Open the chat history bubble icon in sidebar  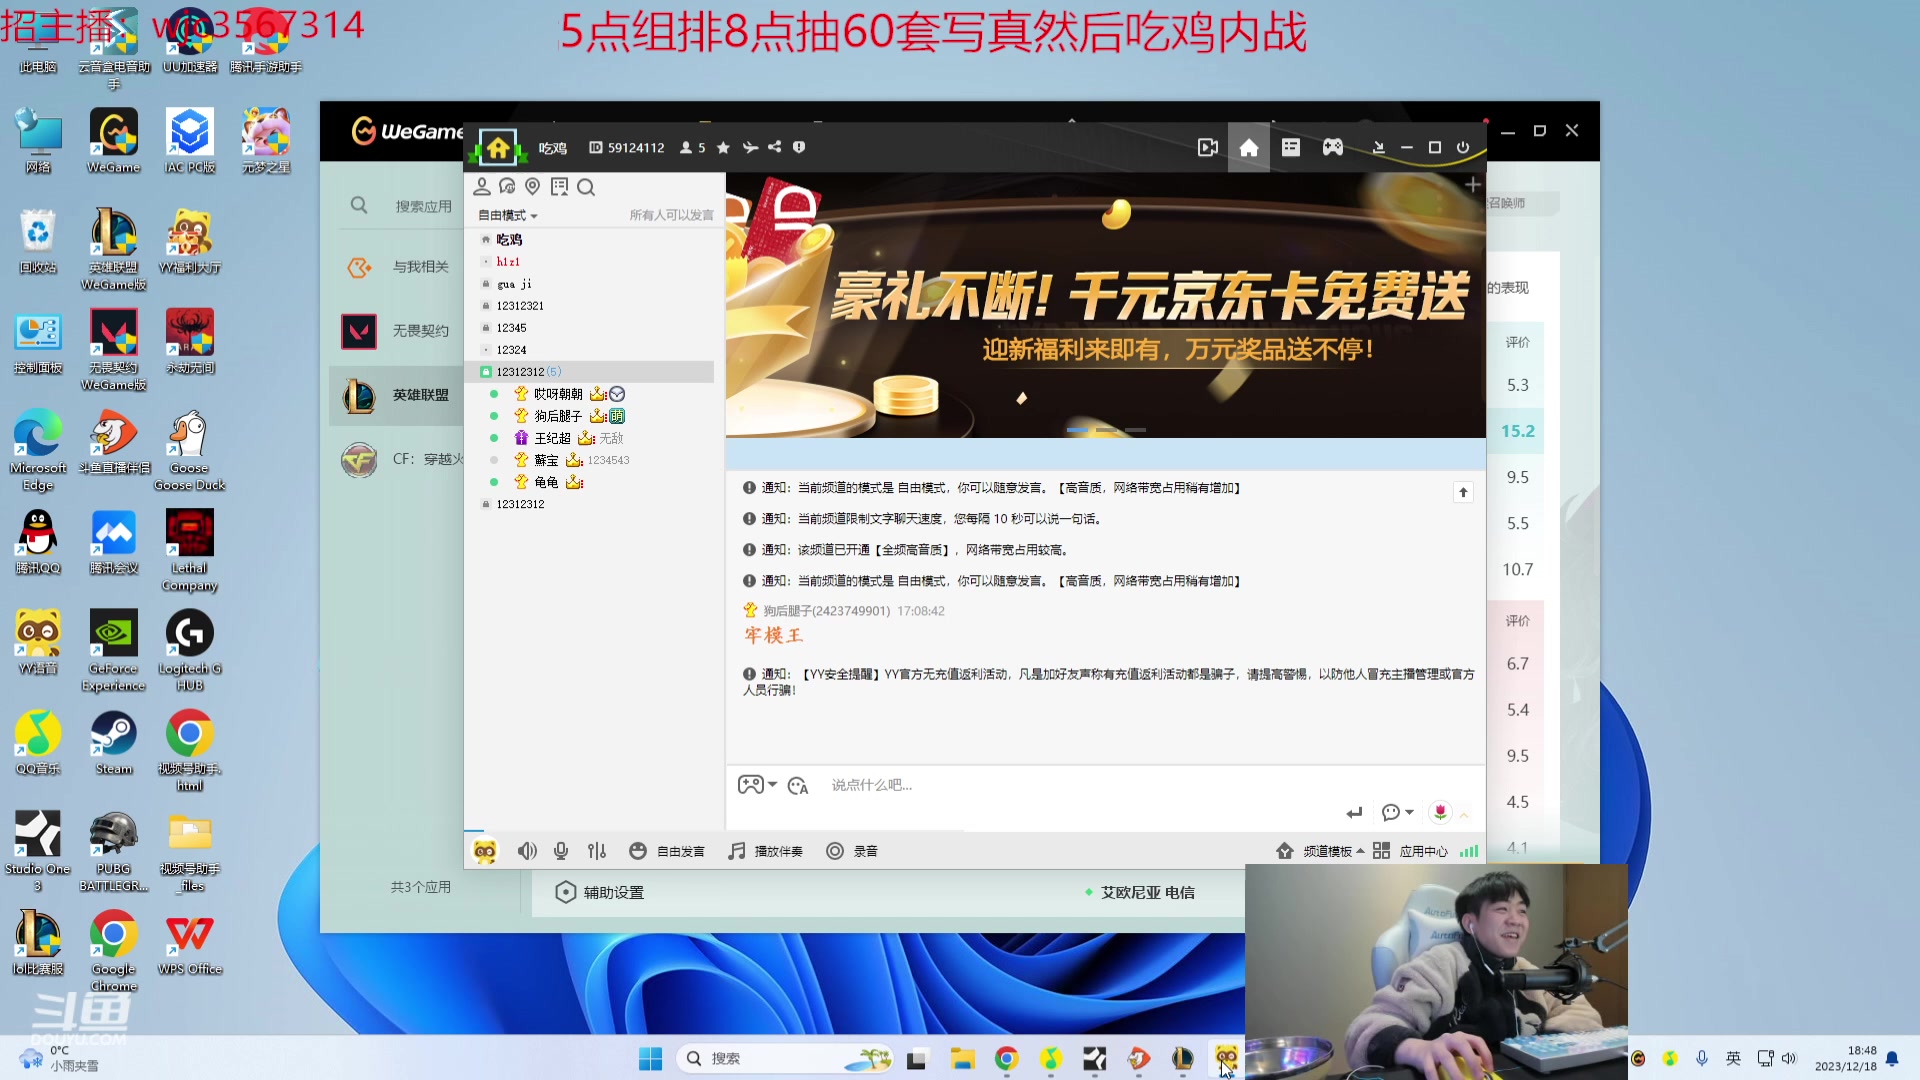point(507,187)
